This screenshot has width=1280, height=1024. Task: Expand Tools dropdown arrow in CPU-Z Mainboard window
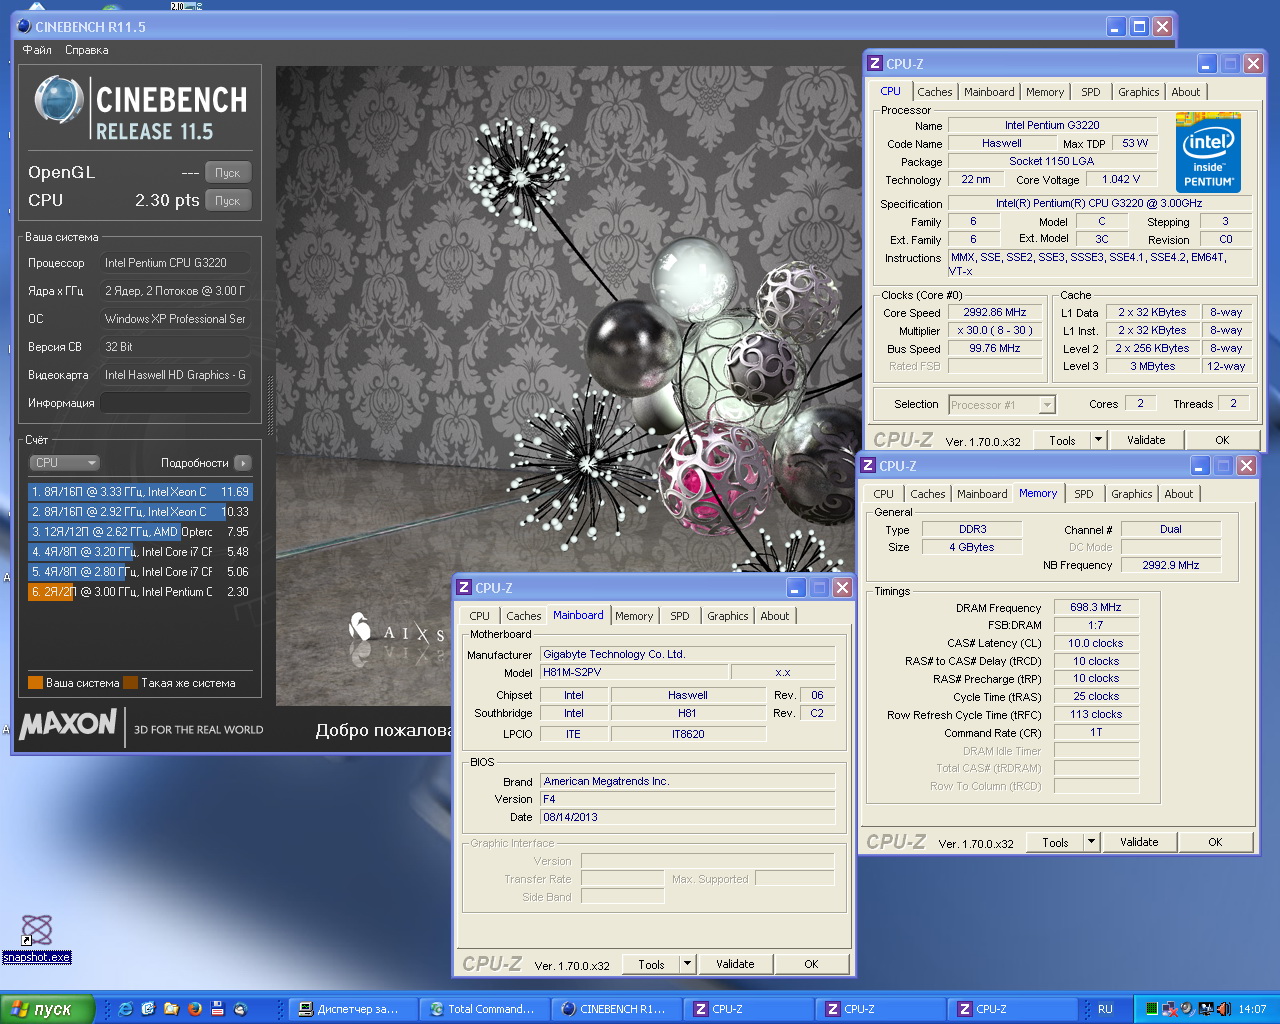(687, 964)
